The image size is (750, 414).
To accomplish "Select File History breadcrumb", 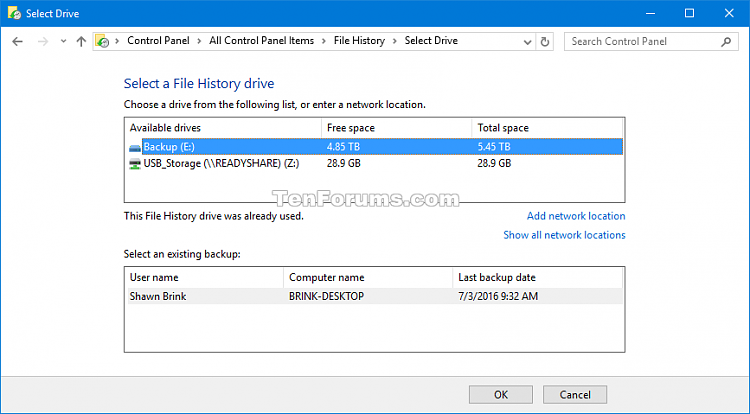I will (x=359, y=41).
